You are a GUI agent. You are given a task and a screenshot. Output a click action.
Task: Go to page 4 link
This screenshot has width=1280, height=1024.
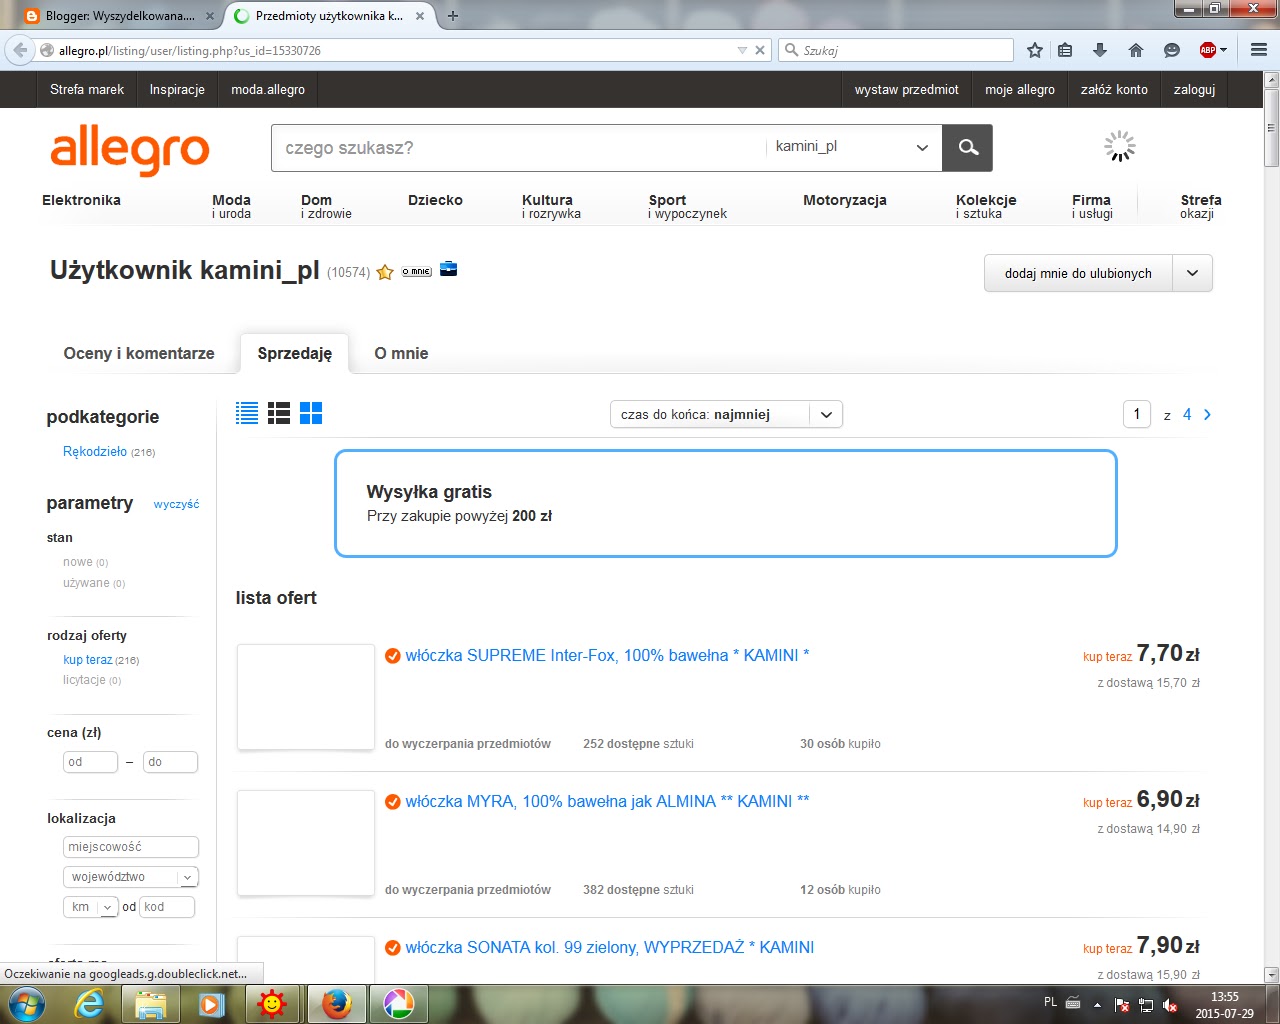1187,414
